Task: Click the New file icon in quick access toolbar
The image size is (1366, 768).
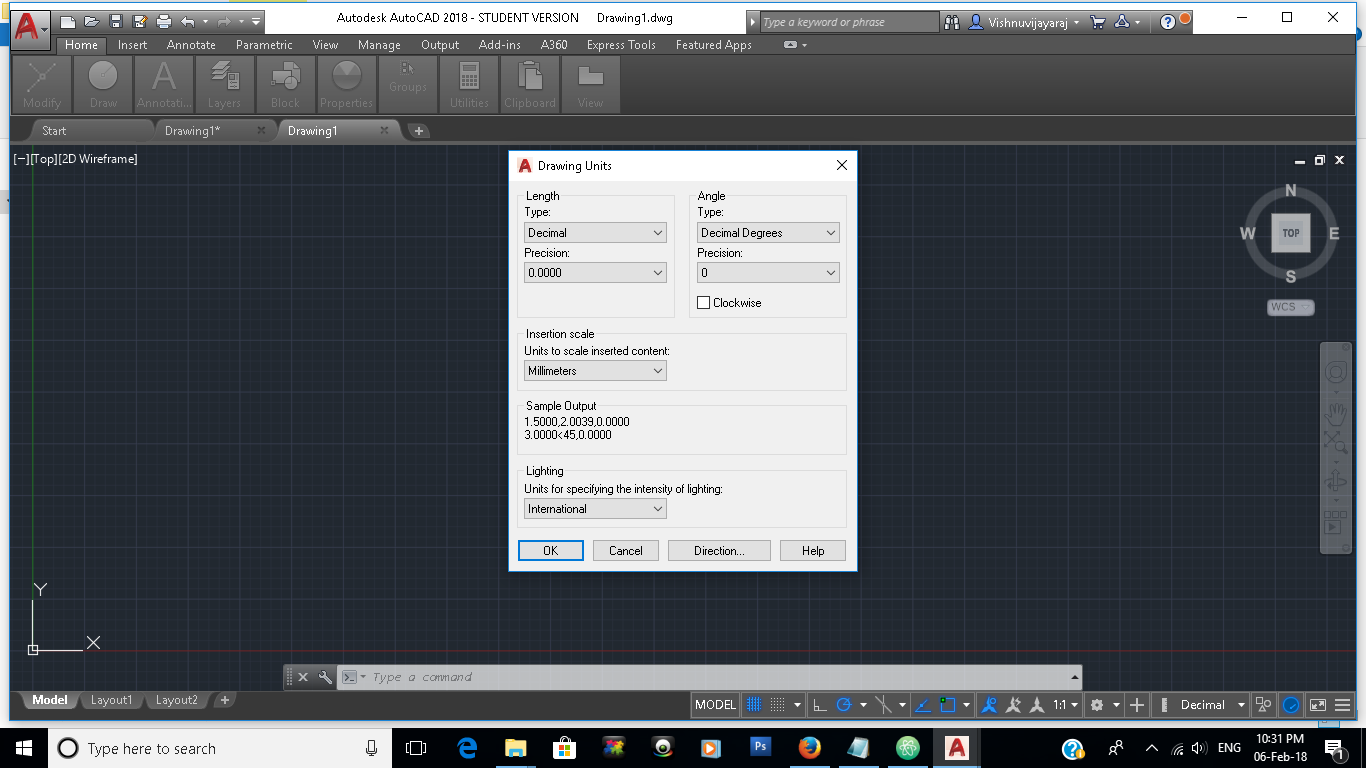Action: click(x=68, y=21)
